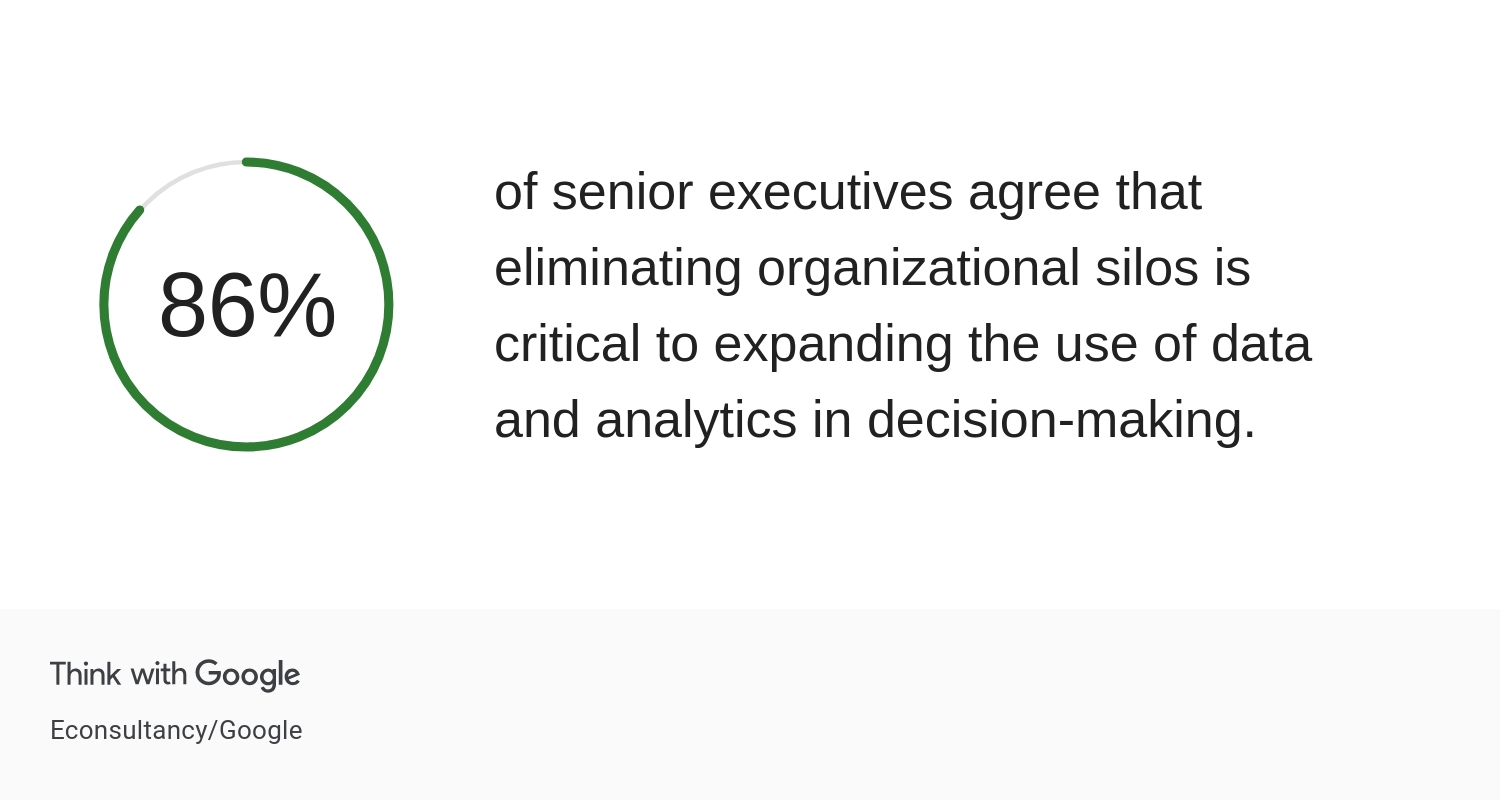
Task: Click the word 'Google' in the logo
Action: pyautogui.click(x=248, y=676)
